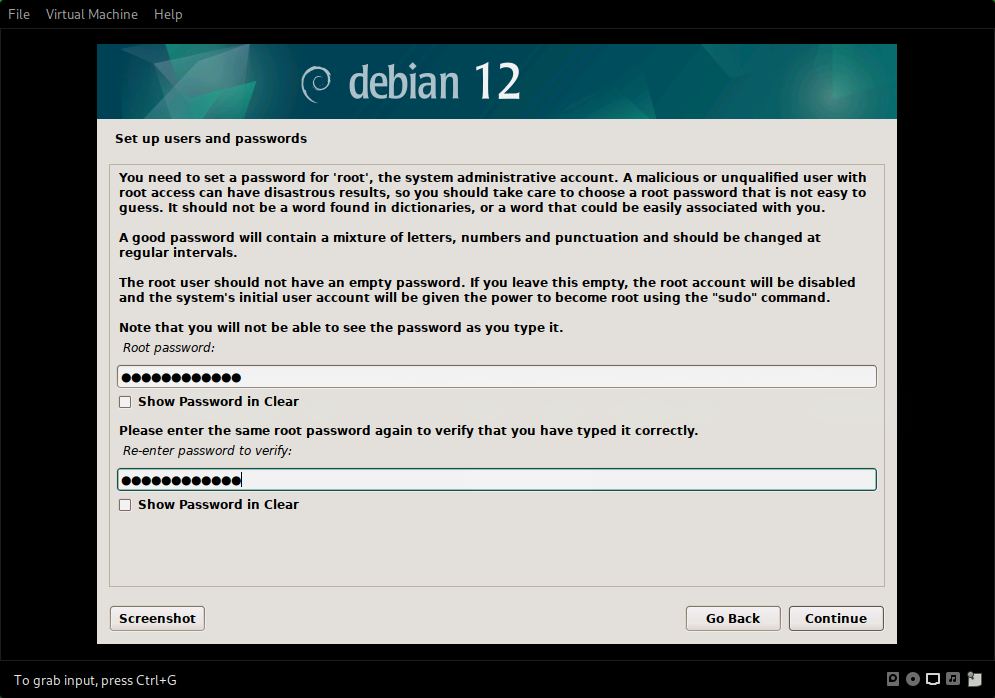Viewport: 995px width, 698px height.
Task: Open the File menu
Action: [x=18, y=14]
